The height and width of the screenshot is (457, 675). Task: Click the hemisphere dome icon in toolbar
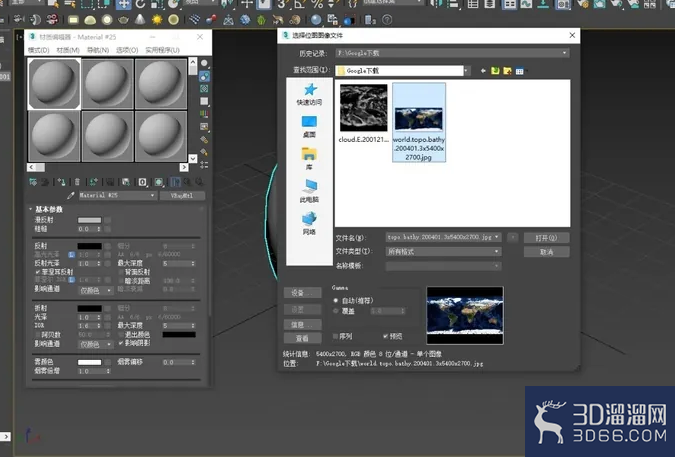(x=90, y=20)
